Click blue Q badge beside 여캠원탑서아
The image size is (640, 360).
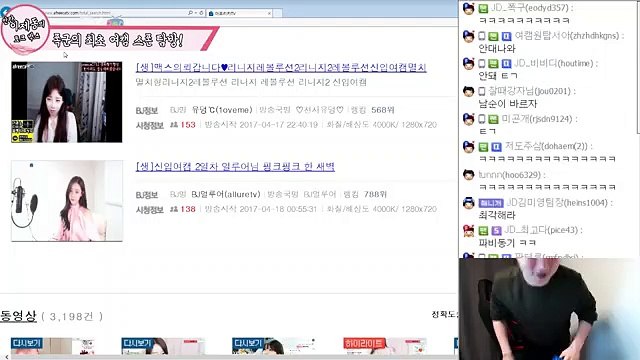[x=506, y=36]
